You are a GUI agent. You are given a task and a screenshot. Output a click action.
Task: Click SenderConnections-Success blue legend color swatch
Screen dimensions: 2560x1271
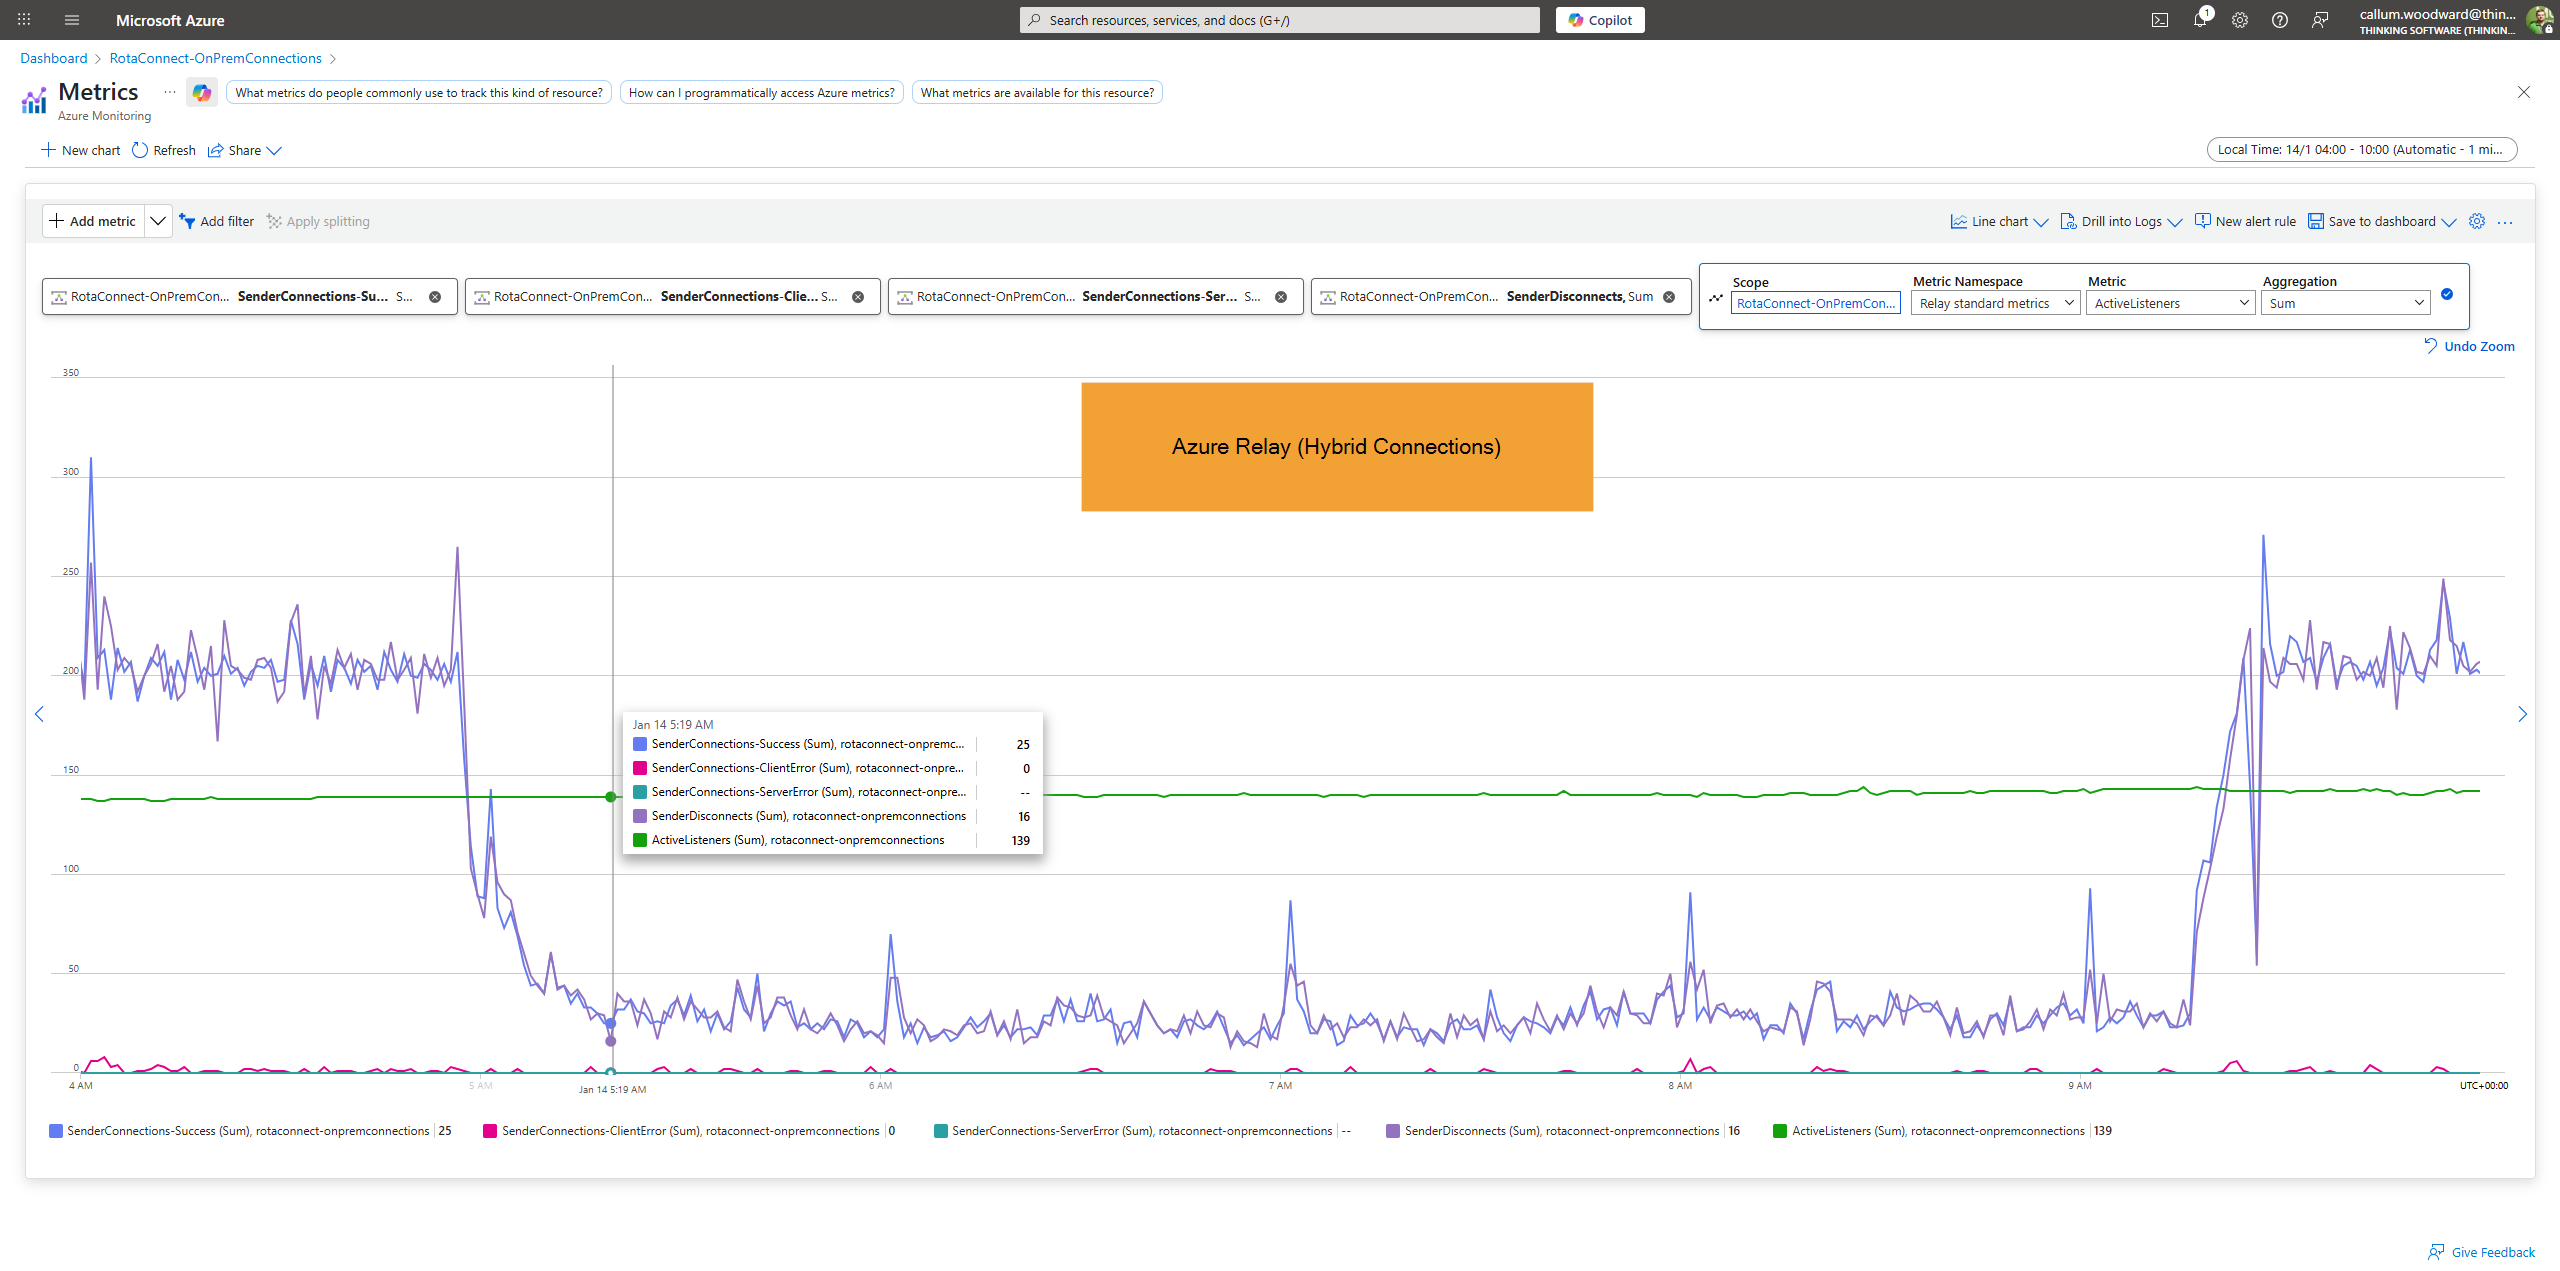(x=56, y=1131)
